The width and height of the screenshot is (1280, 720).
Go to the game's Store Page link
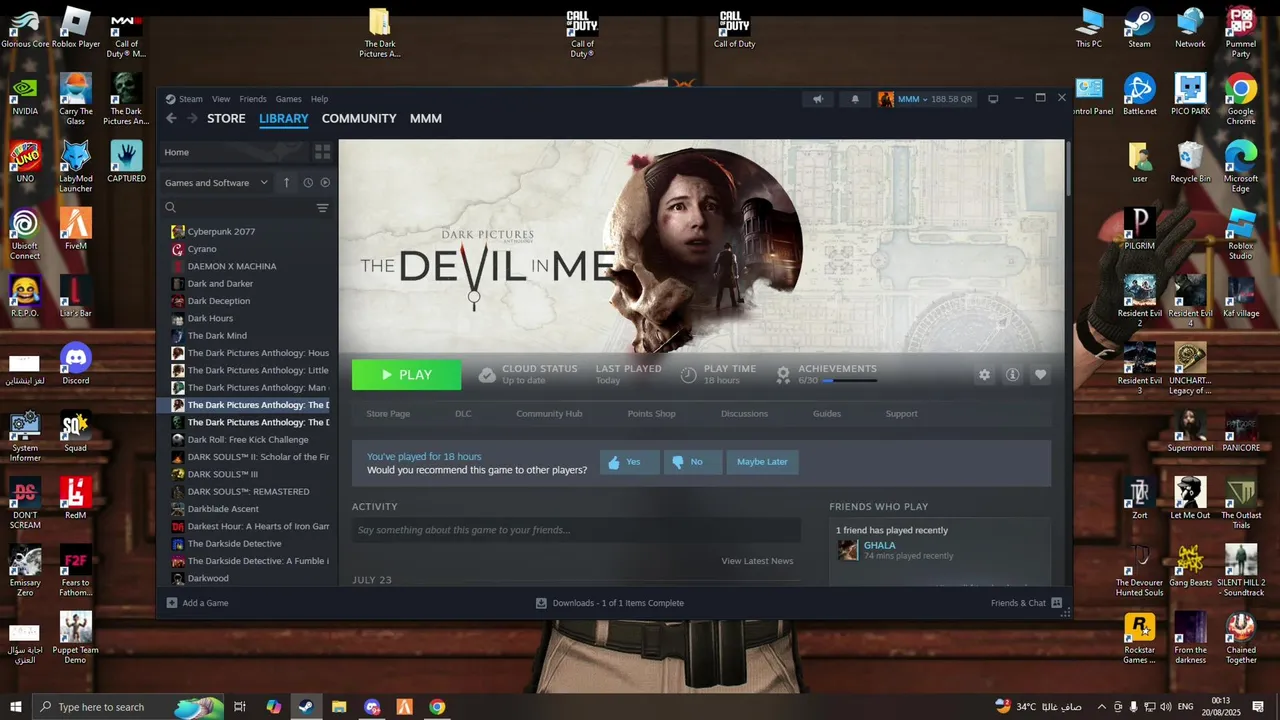pyautogui.click(x=388, y=414)
